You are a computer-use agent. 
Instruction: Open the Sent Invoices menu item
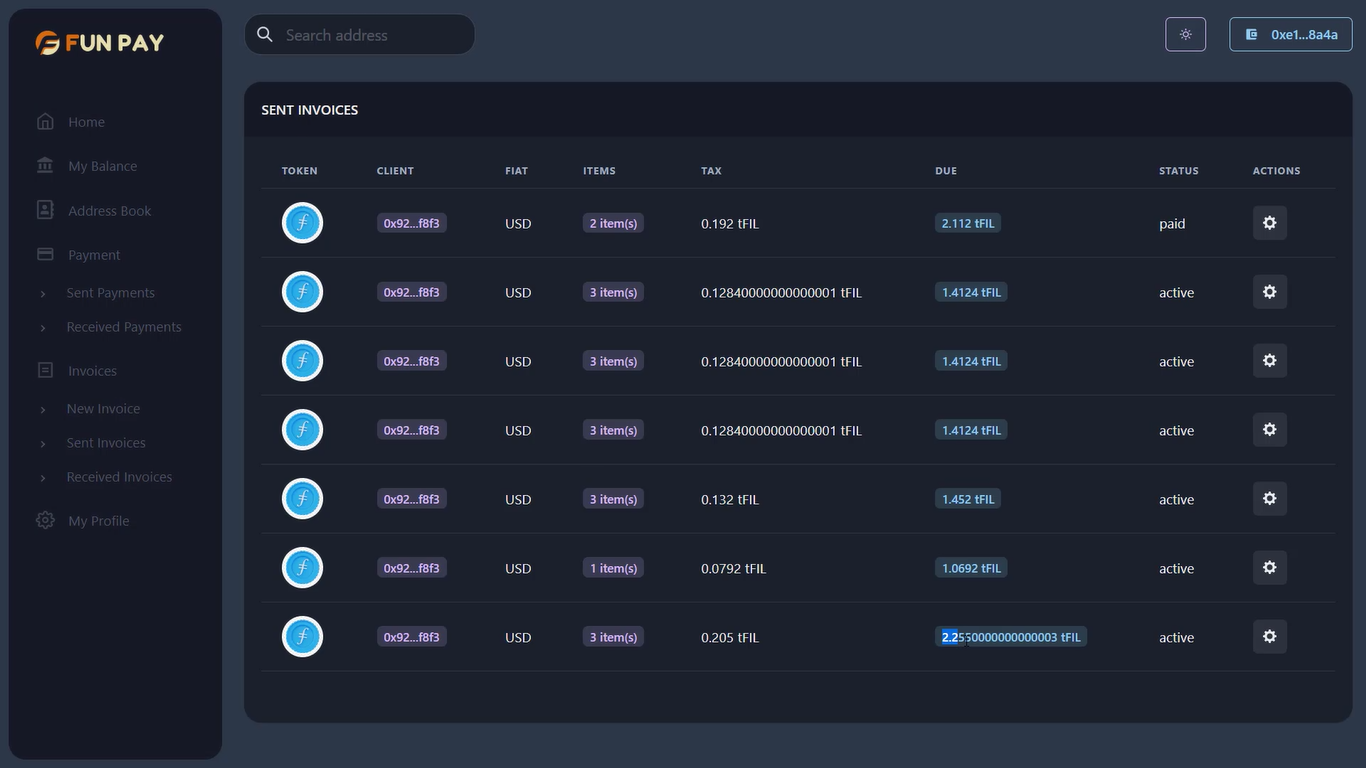(106, 443)
